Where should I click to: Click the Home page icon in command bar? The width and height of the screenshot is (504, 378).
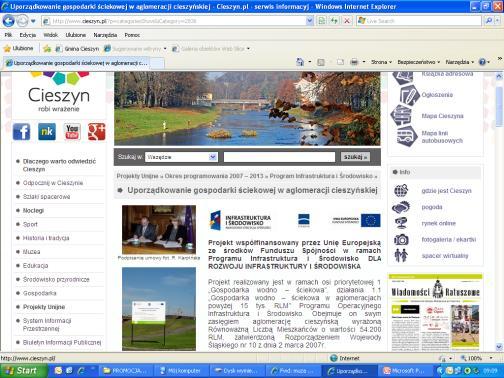(300, 62)
